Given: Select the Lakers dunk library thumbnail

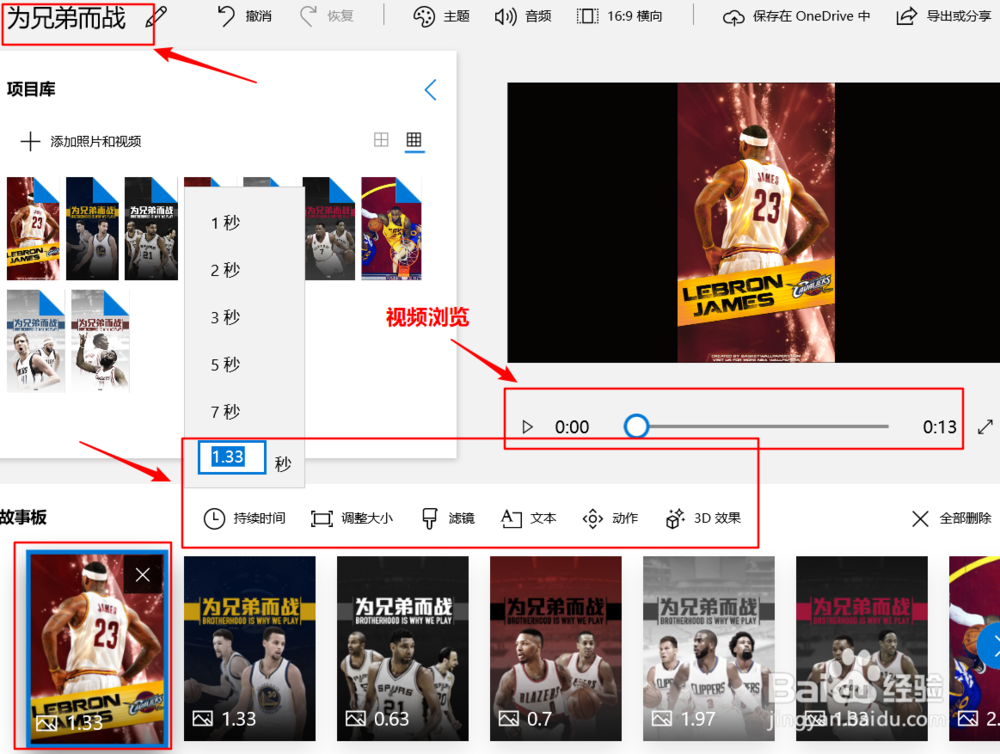Looking at the screenshot, I should click(392, 229).
